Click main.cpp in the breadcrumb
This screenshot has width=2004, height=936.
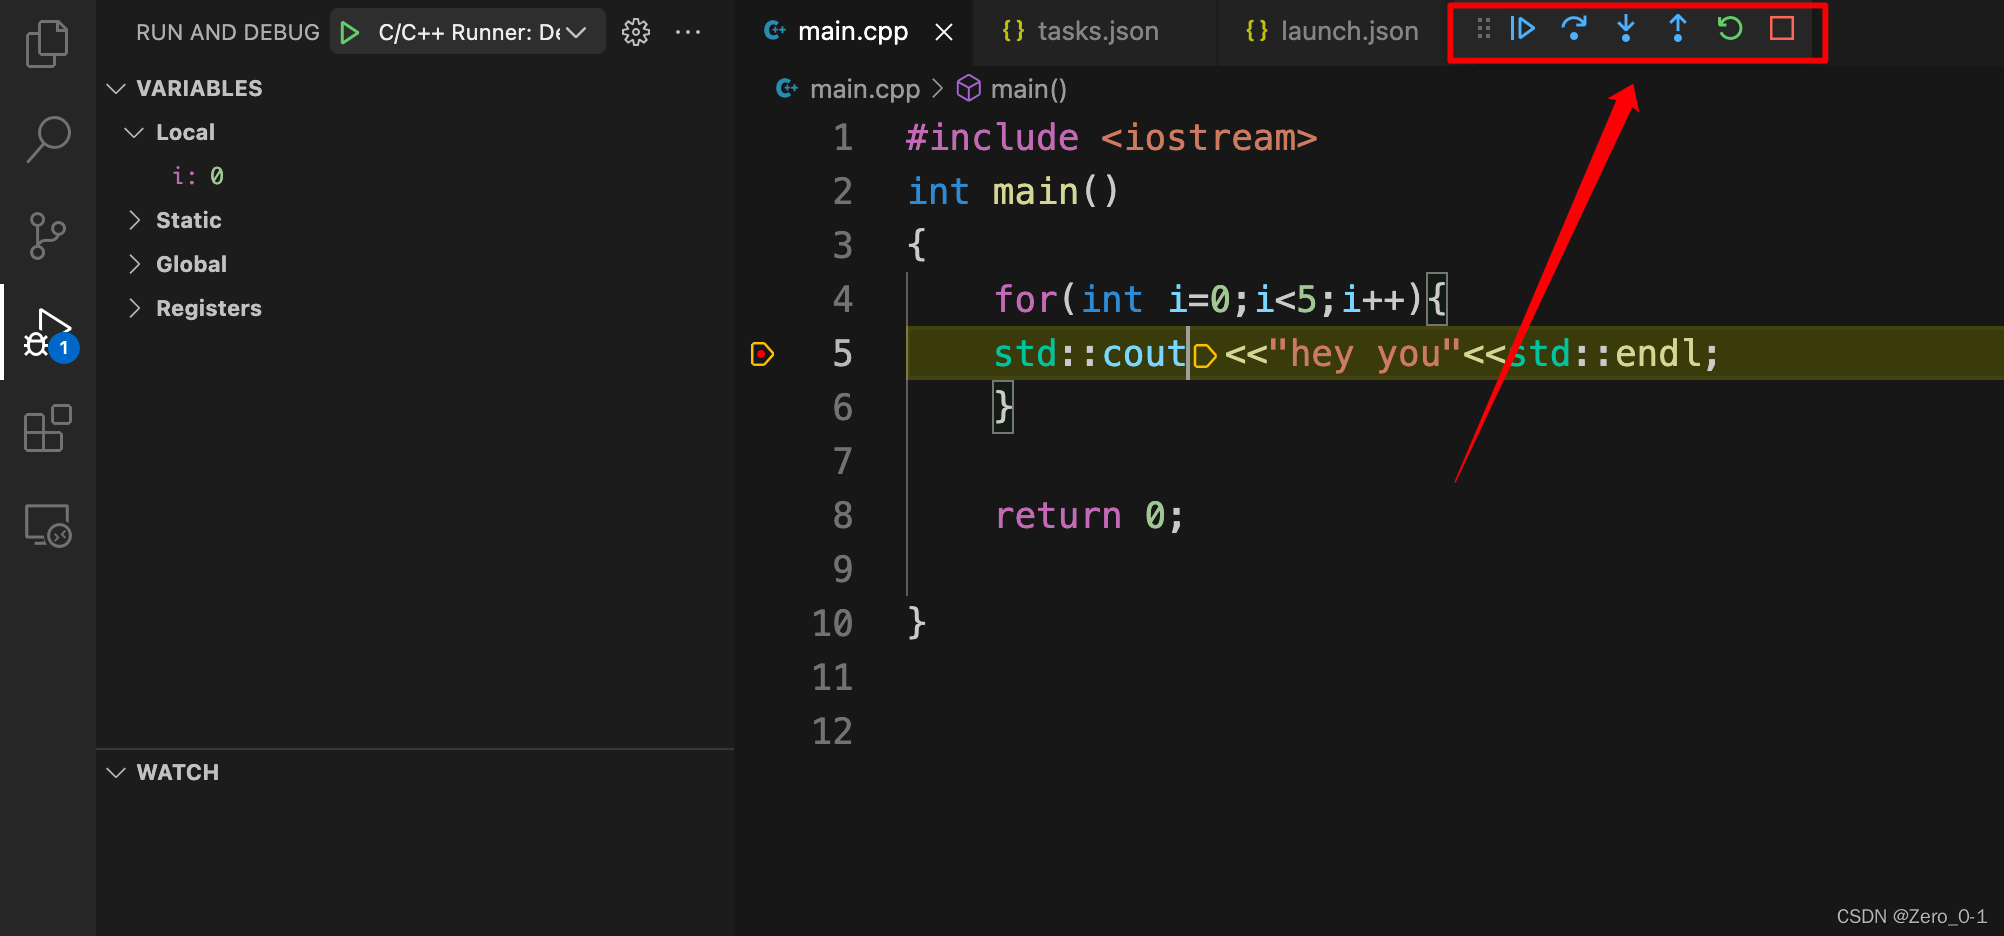click(x=864, y=89)
